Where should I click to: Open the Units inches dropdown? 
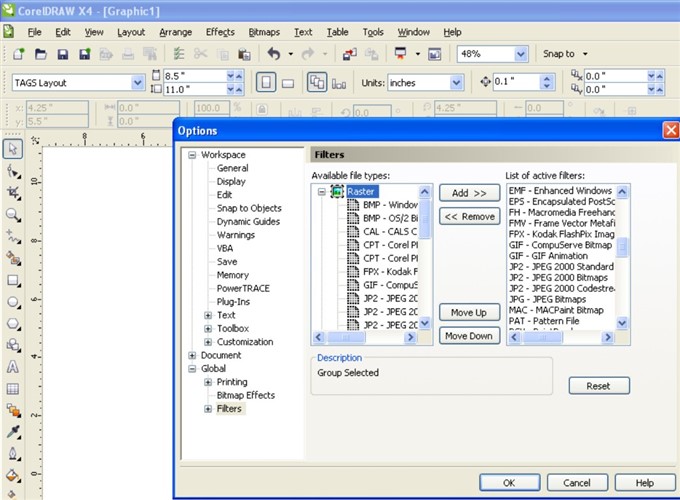click(456, 82)
